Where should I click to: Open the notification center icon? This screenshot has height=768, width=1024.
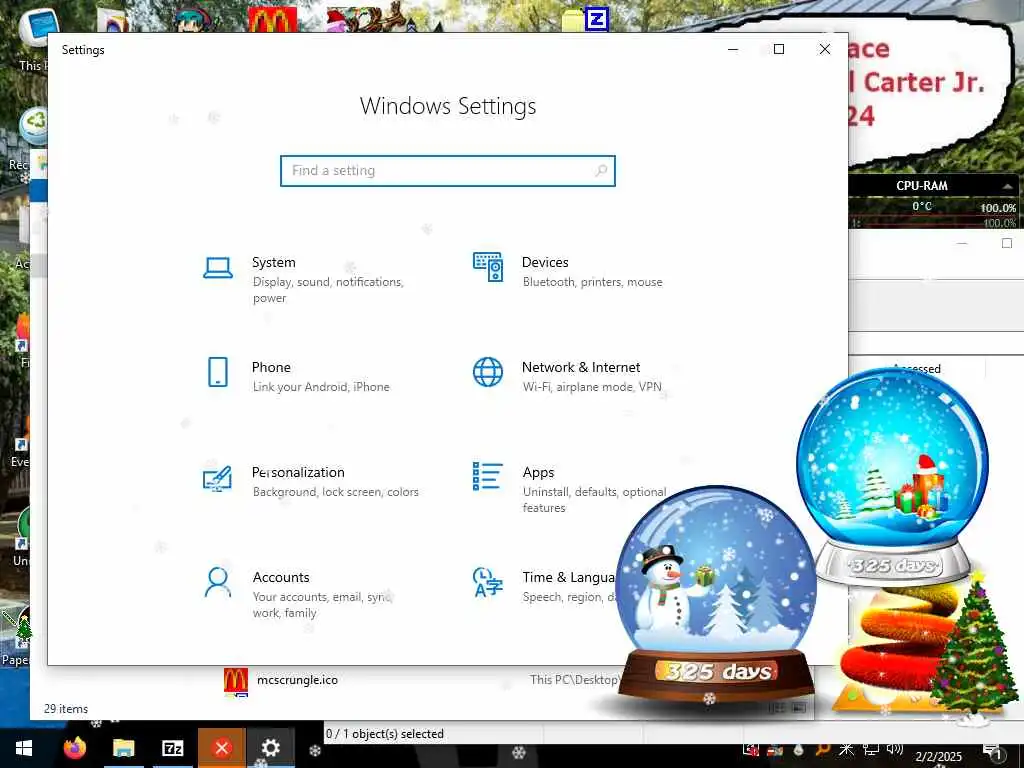pyautogui.click(x=992, y=752)
